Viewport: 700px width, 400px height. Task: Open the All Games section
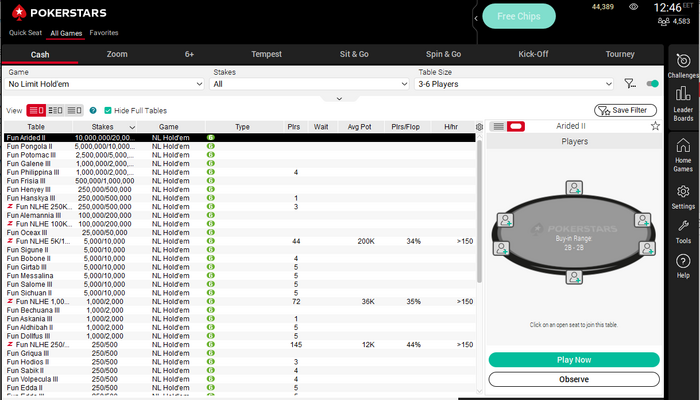[66, 33]
